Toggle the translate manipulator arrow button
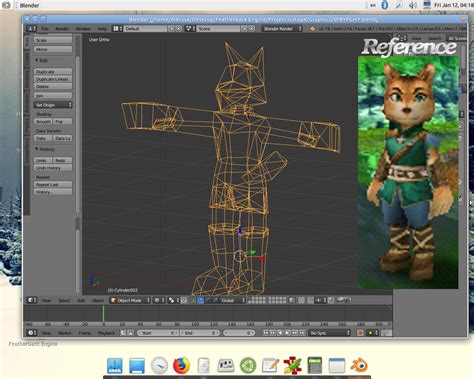Viewport: 474px width, 379px height. click(x=201, y=300)
